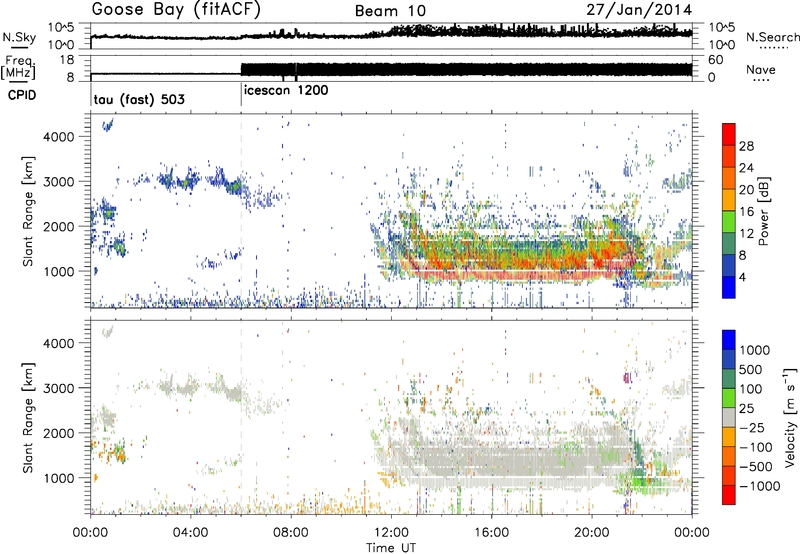Click the '08:00' time tick label
Image resolution: width=800 pixels, height=554 pixels.
(291, 533)
